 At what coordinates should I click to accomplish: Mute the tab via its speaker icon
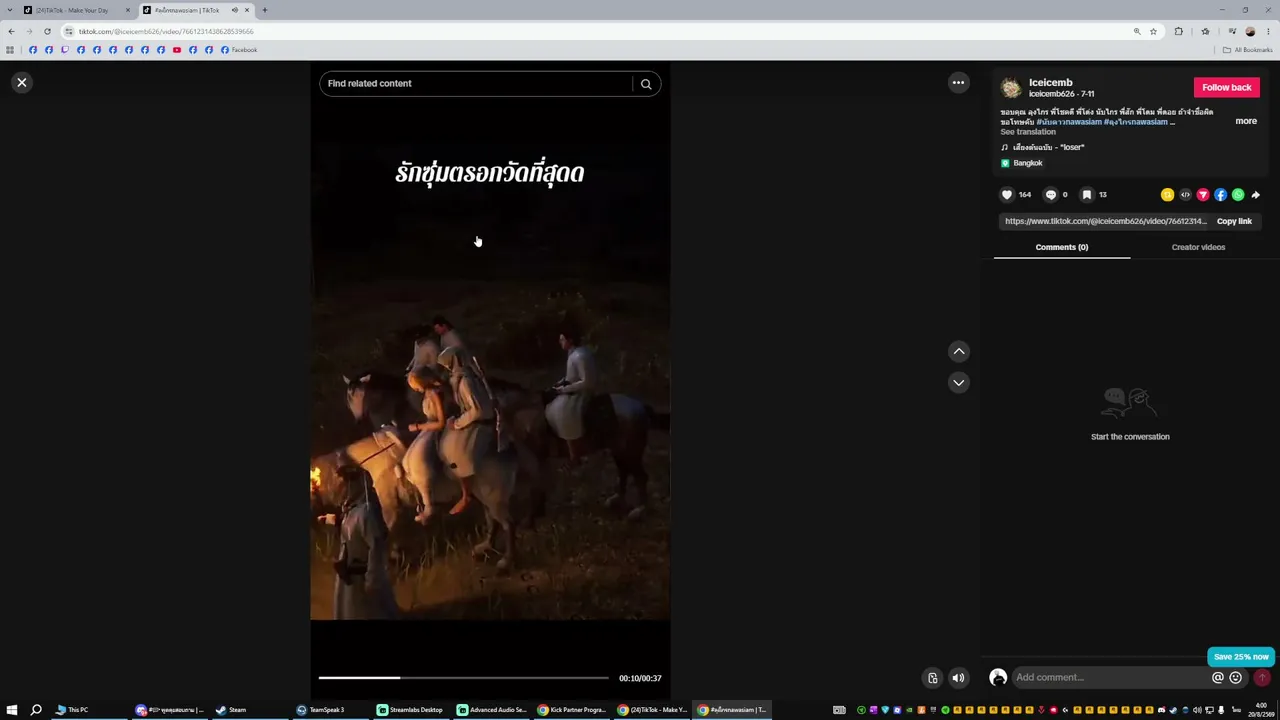[235, 10]
